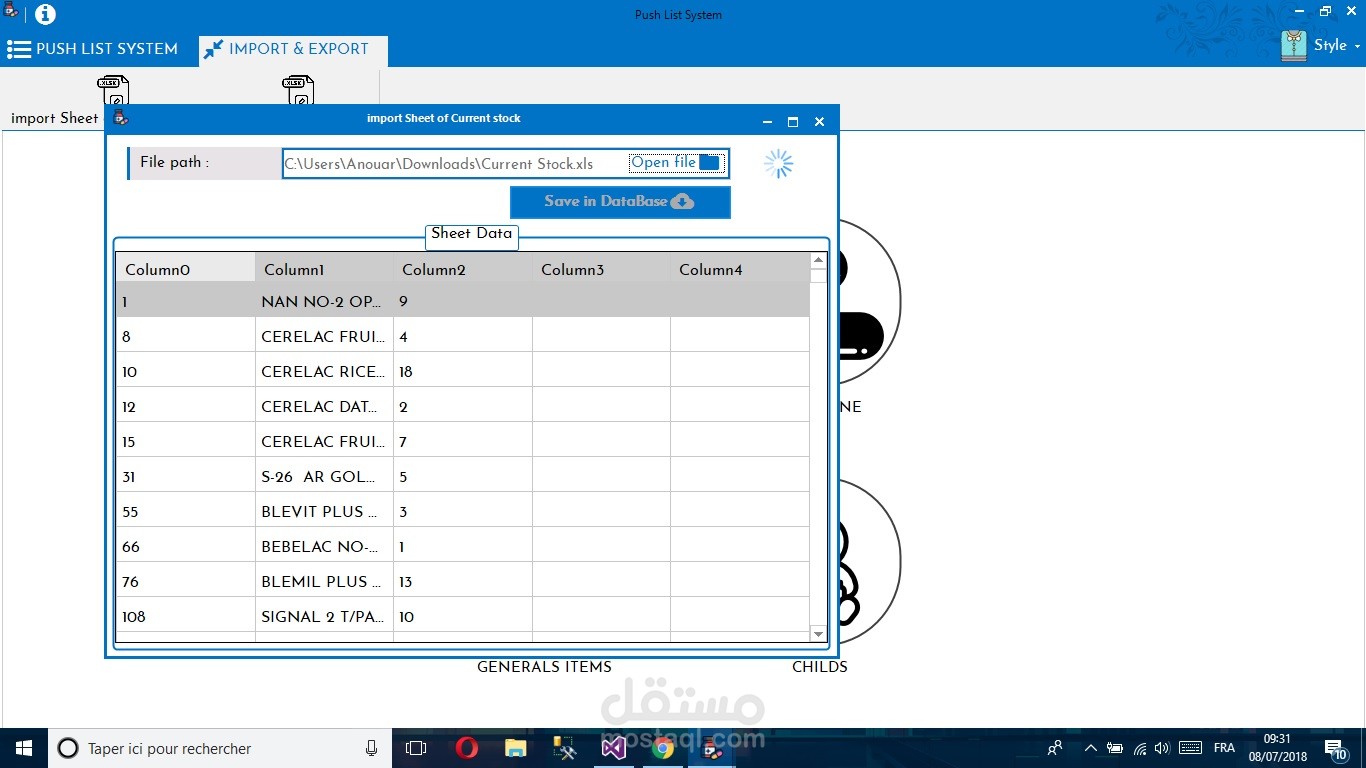Show hidden system tray icons
1366x768 pixels.
click(x=1090, y=748)
